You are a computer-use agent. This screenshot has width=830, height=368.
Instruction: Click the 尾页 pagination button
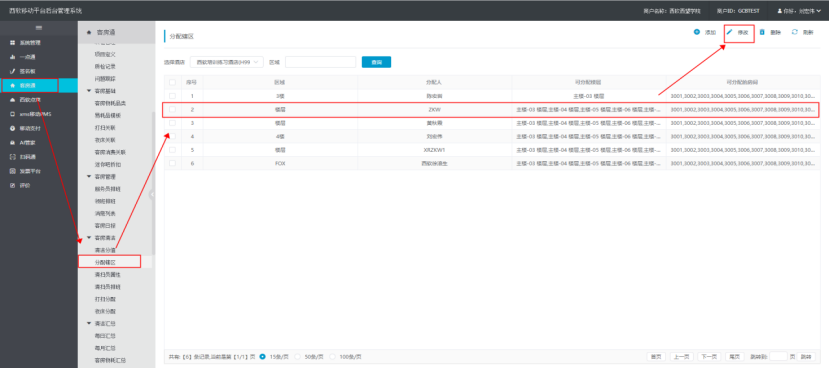(x=735, y=357)
